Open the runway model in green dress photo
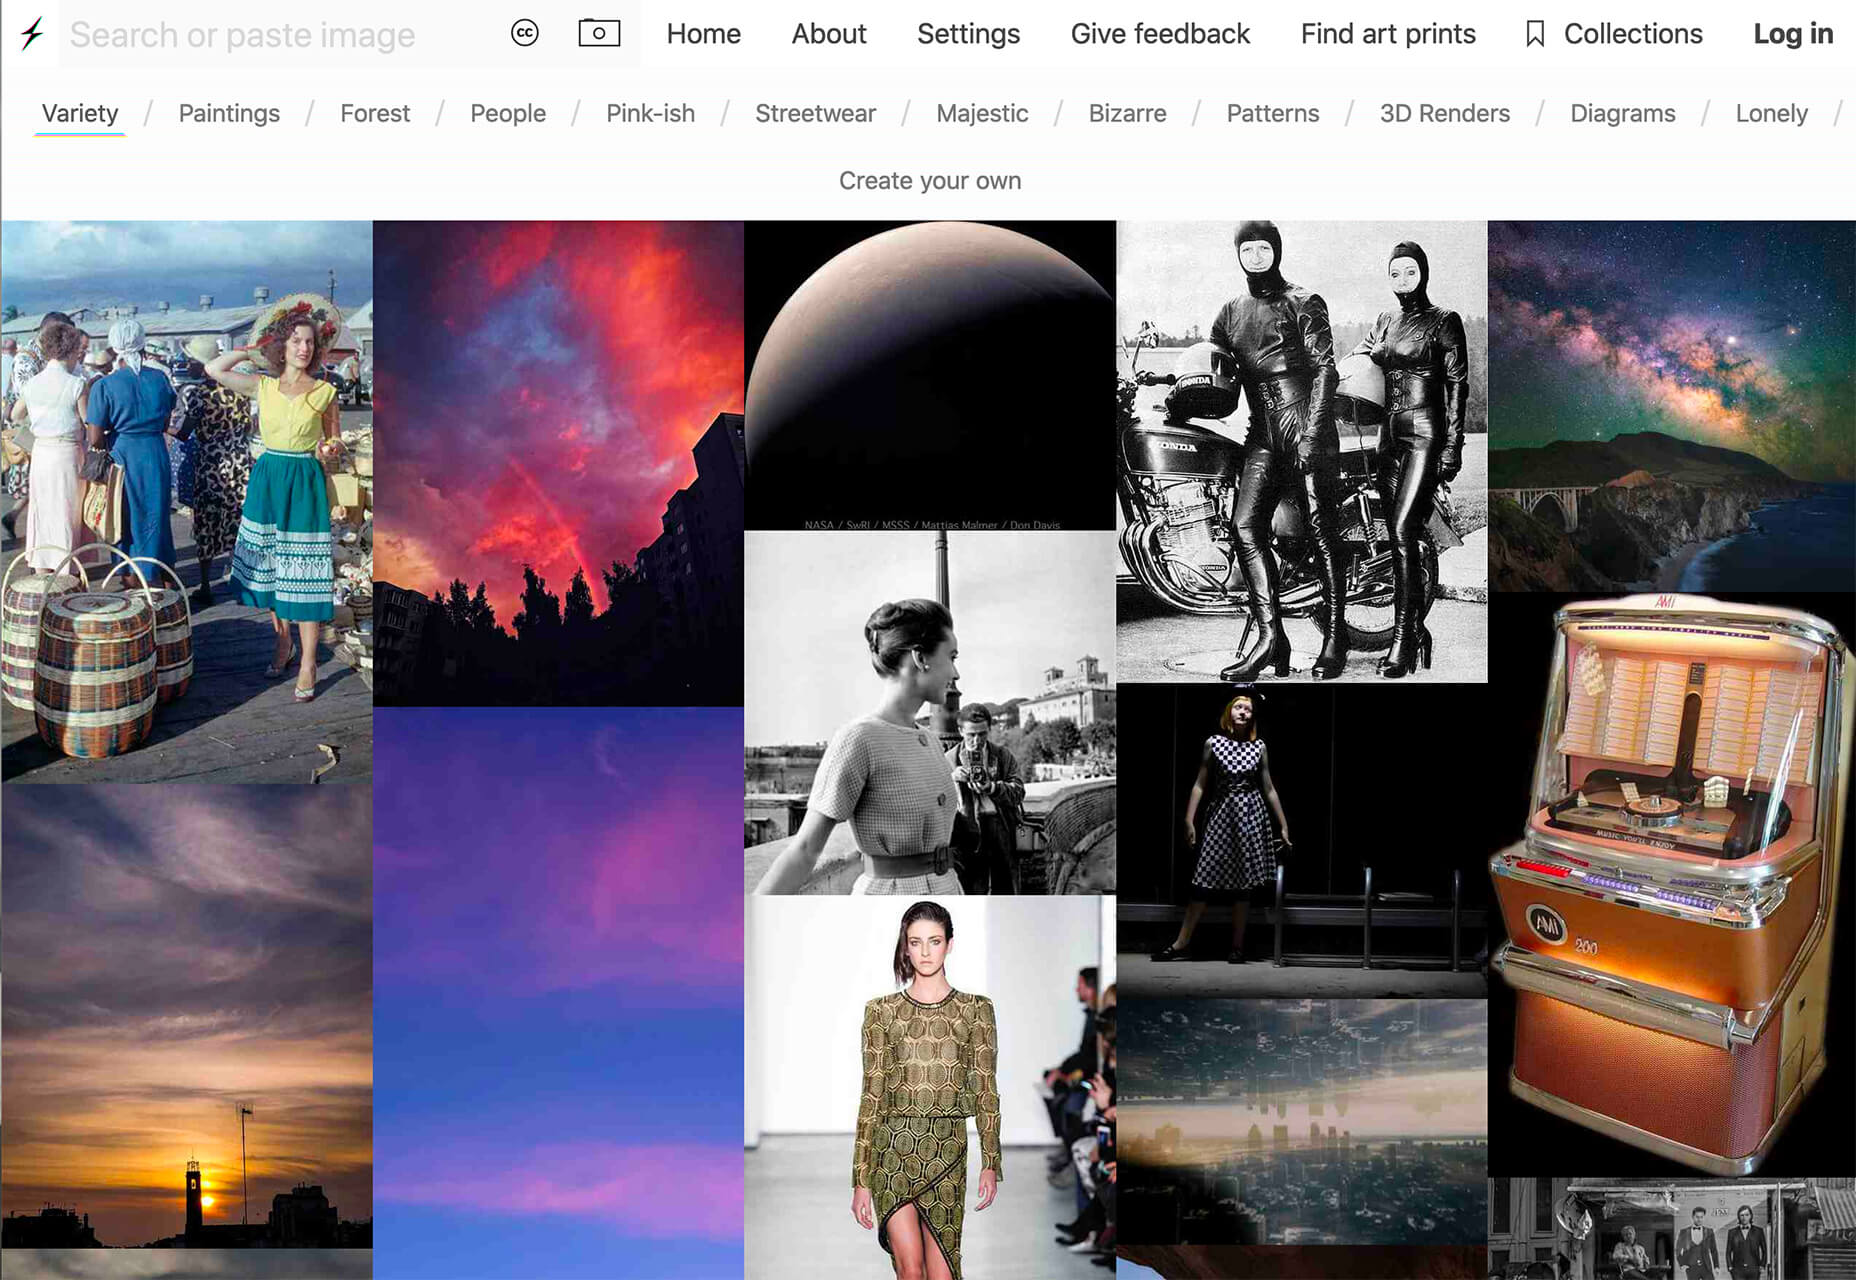The image size is (1856, 1280). pyautogui.click(x=930, y=1088)
